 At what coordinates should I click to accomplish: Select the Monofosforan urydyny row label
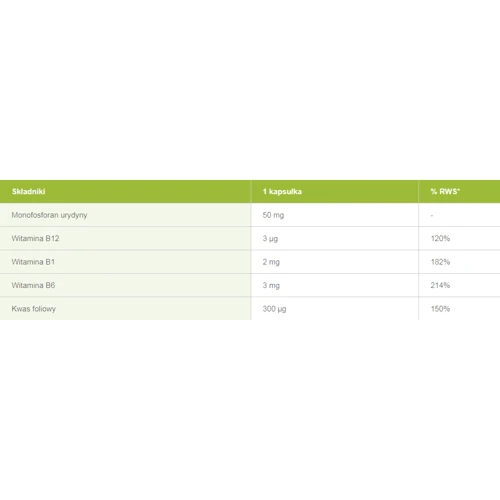coord(49,215)
